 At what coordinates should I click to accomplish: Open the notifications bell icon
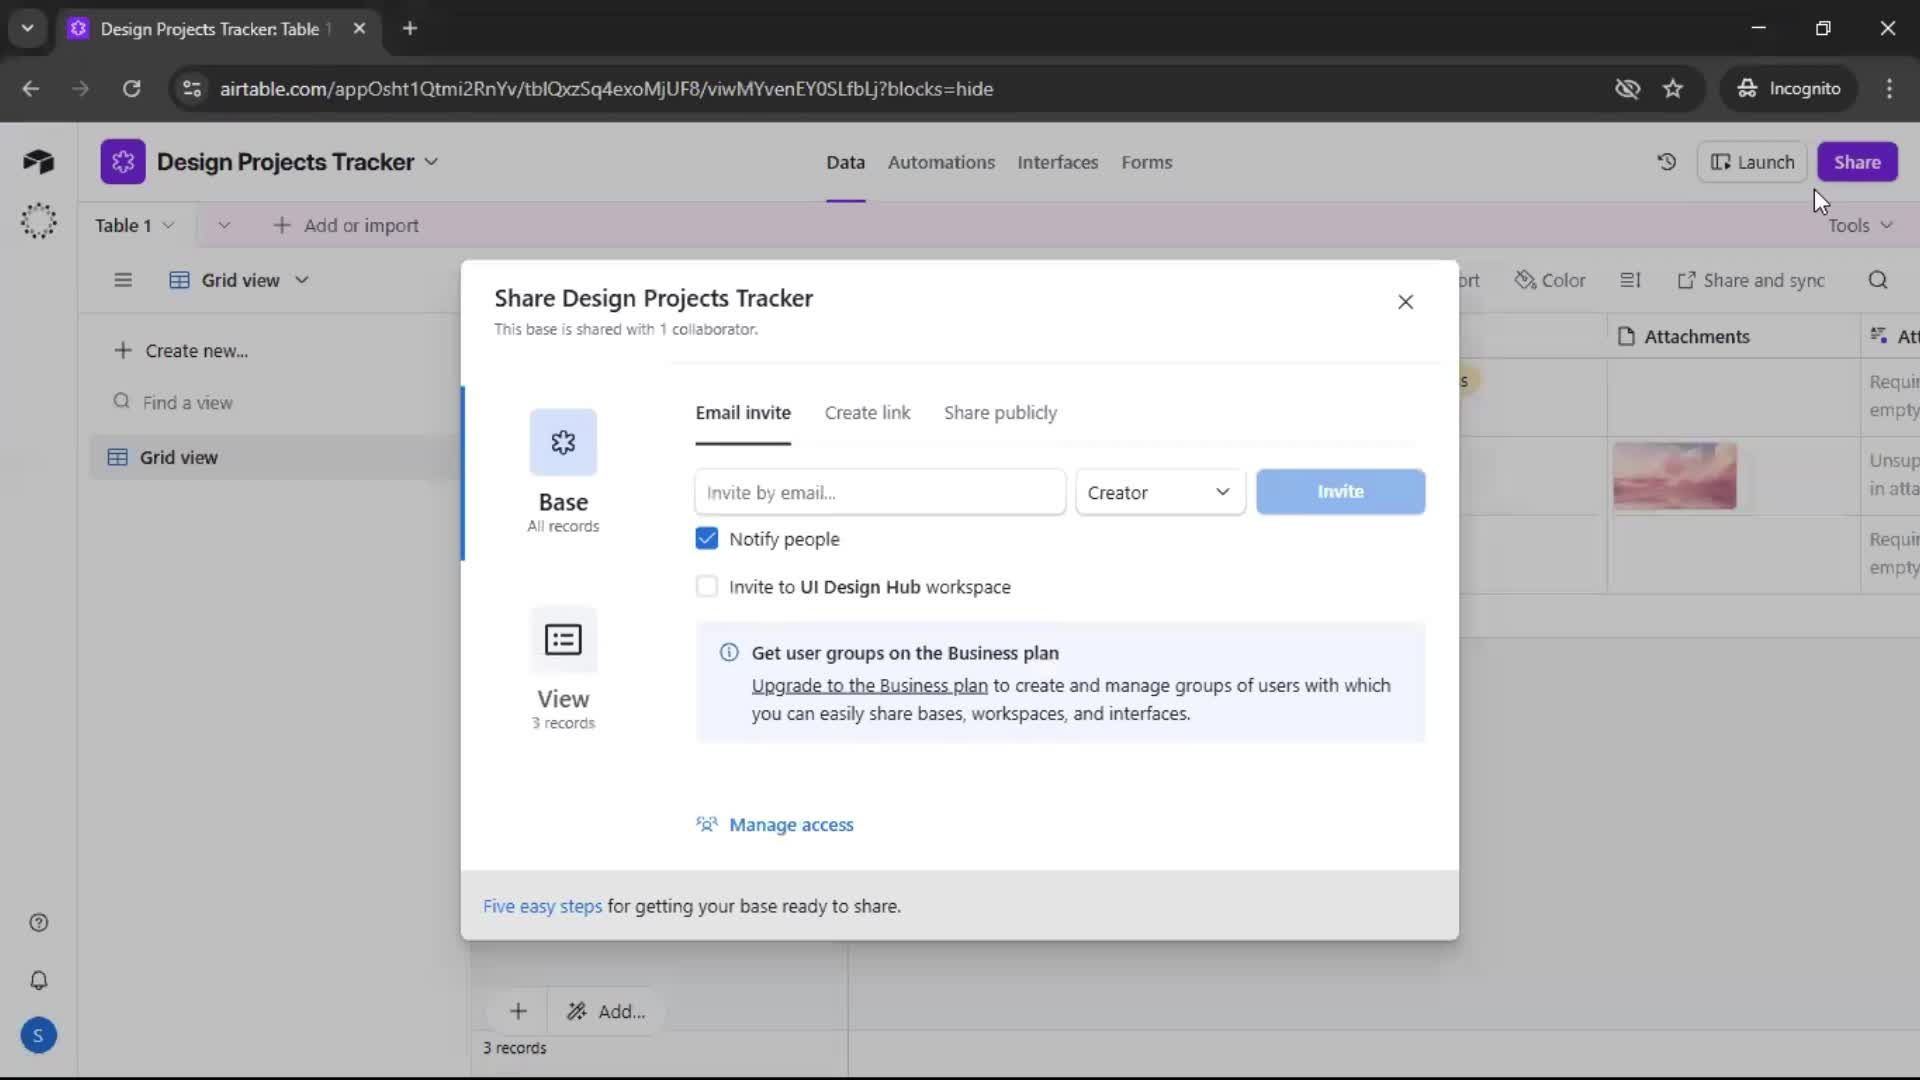38,980
